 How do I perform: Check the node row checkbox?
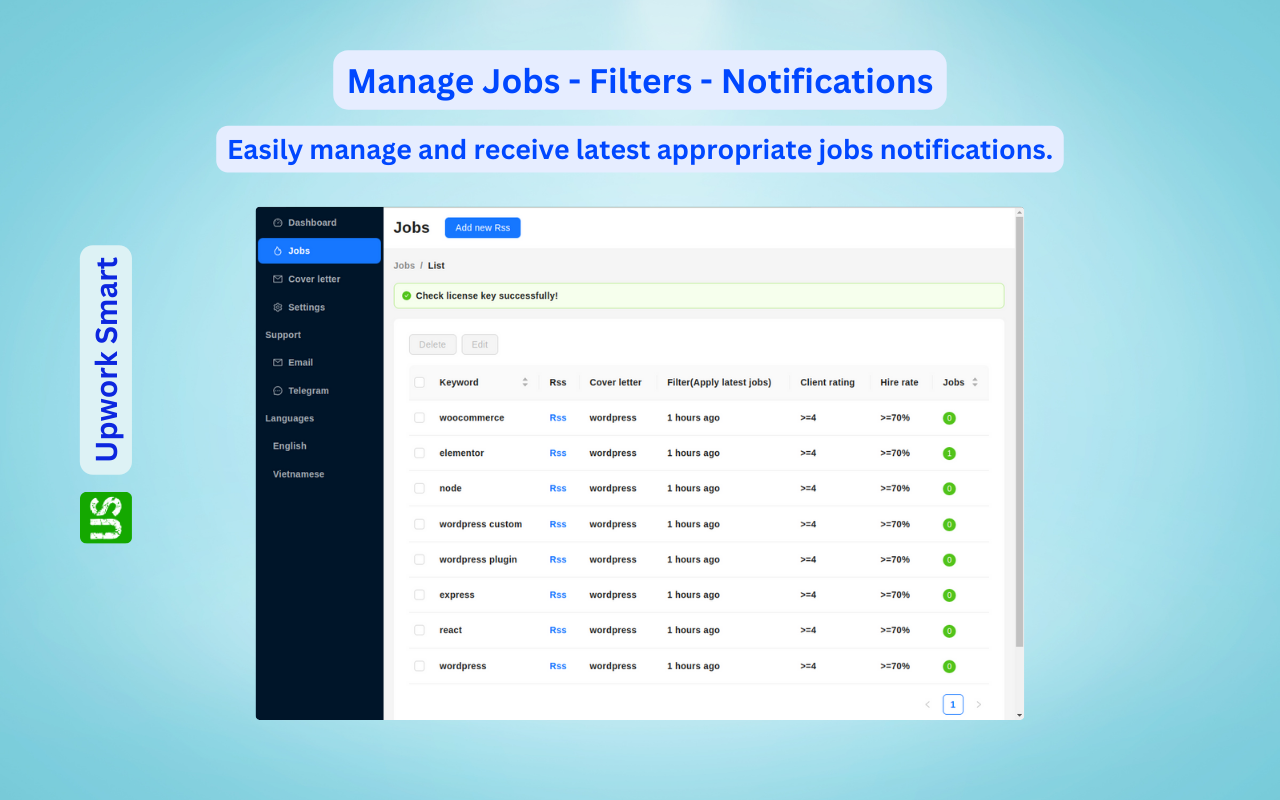pos(420,488)
